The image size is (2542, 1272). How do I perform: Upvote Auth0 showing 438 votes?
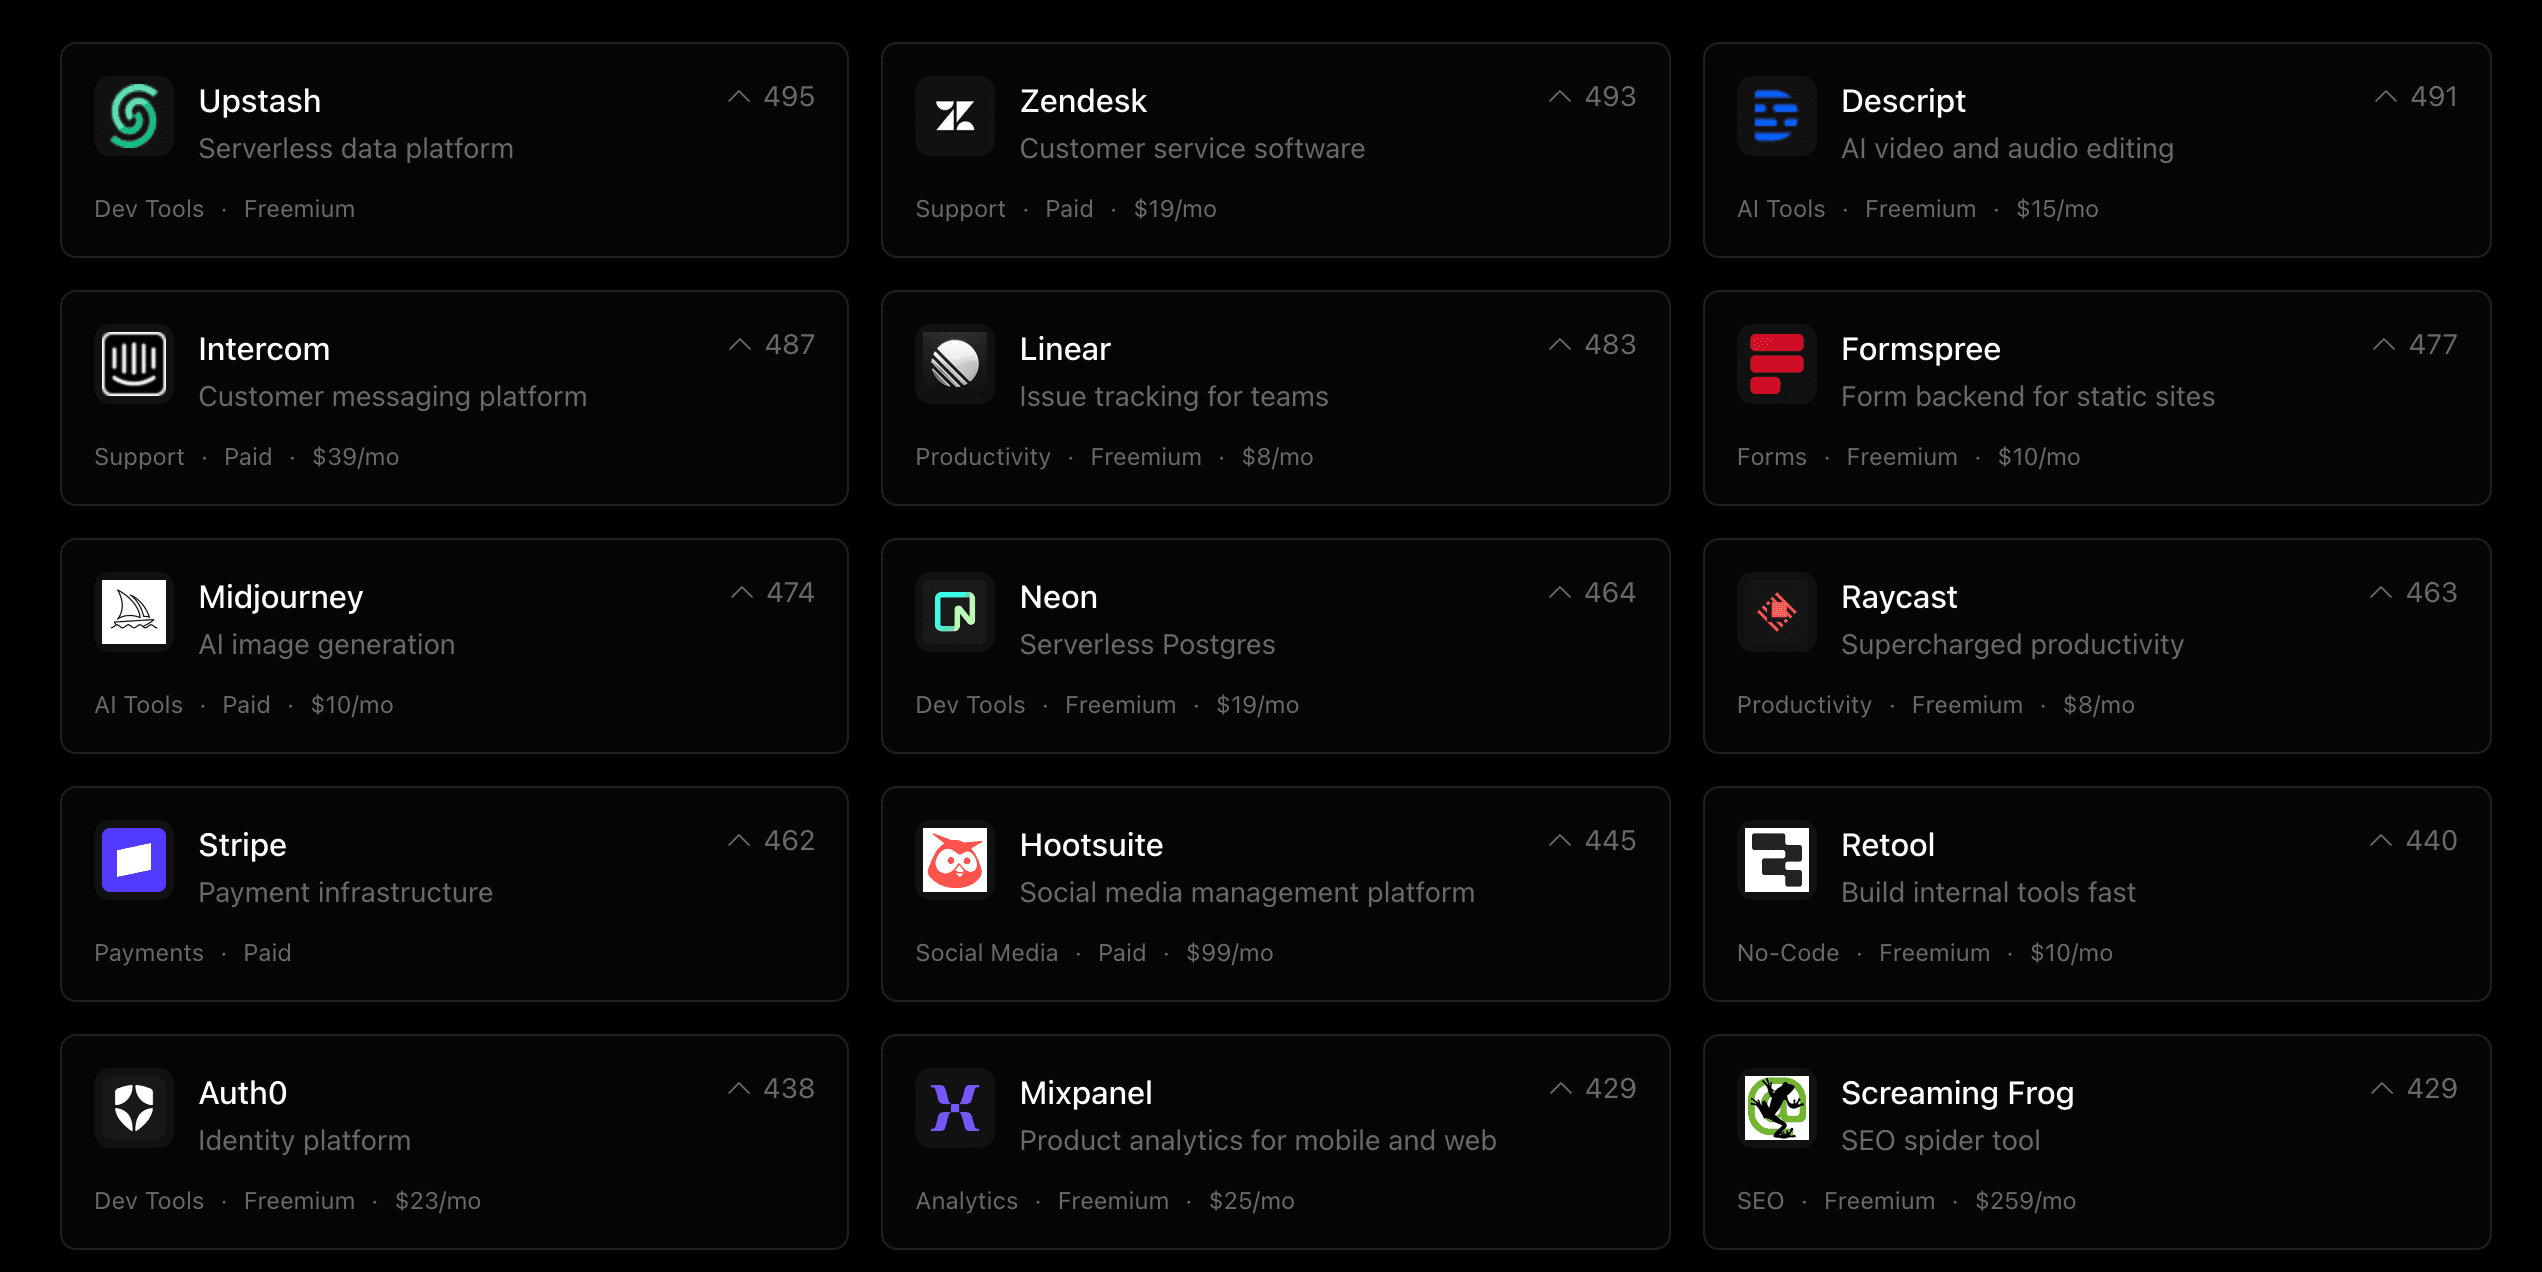click(739, 1089)
